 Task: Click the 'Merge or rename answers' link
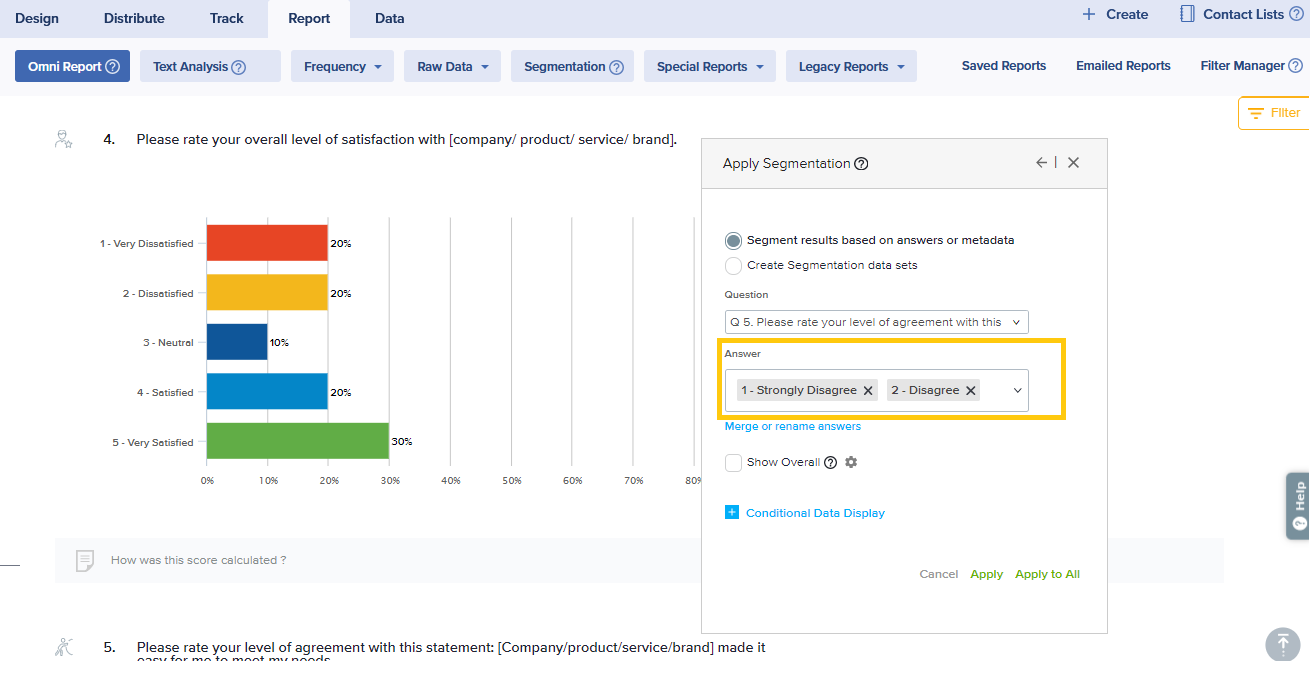click(x=792, y=426)
